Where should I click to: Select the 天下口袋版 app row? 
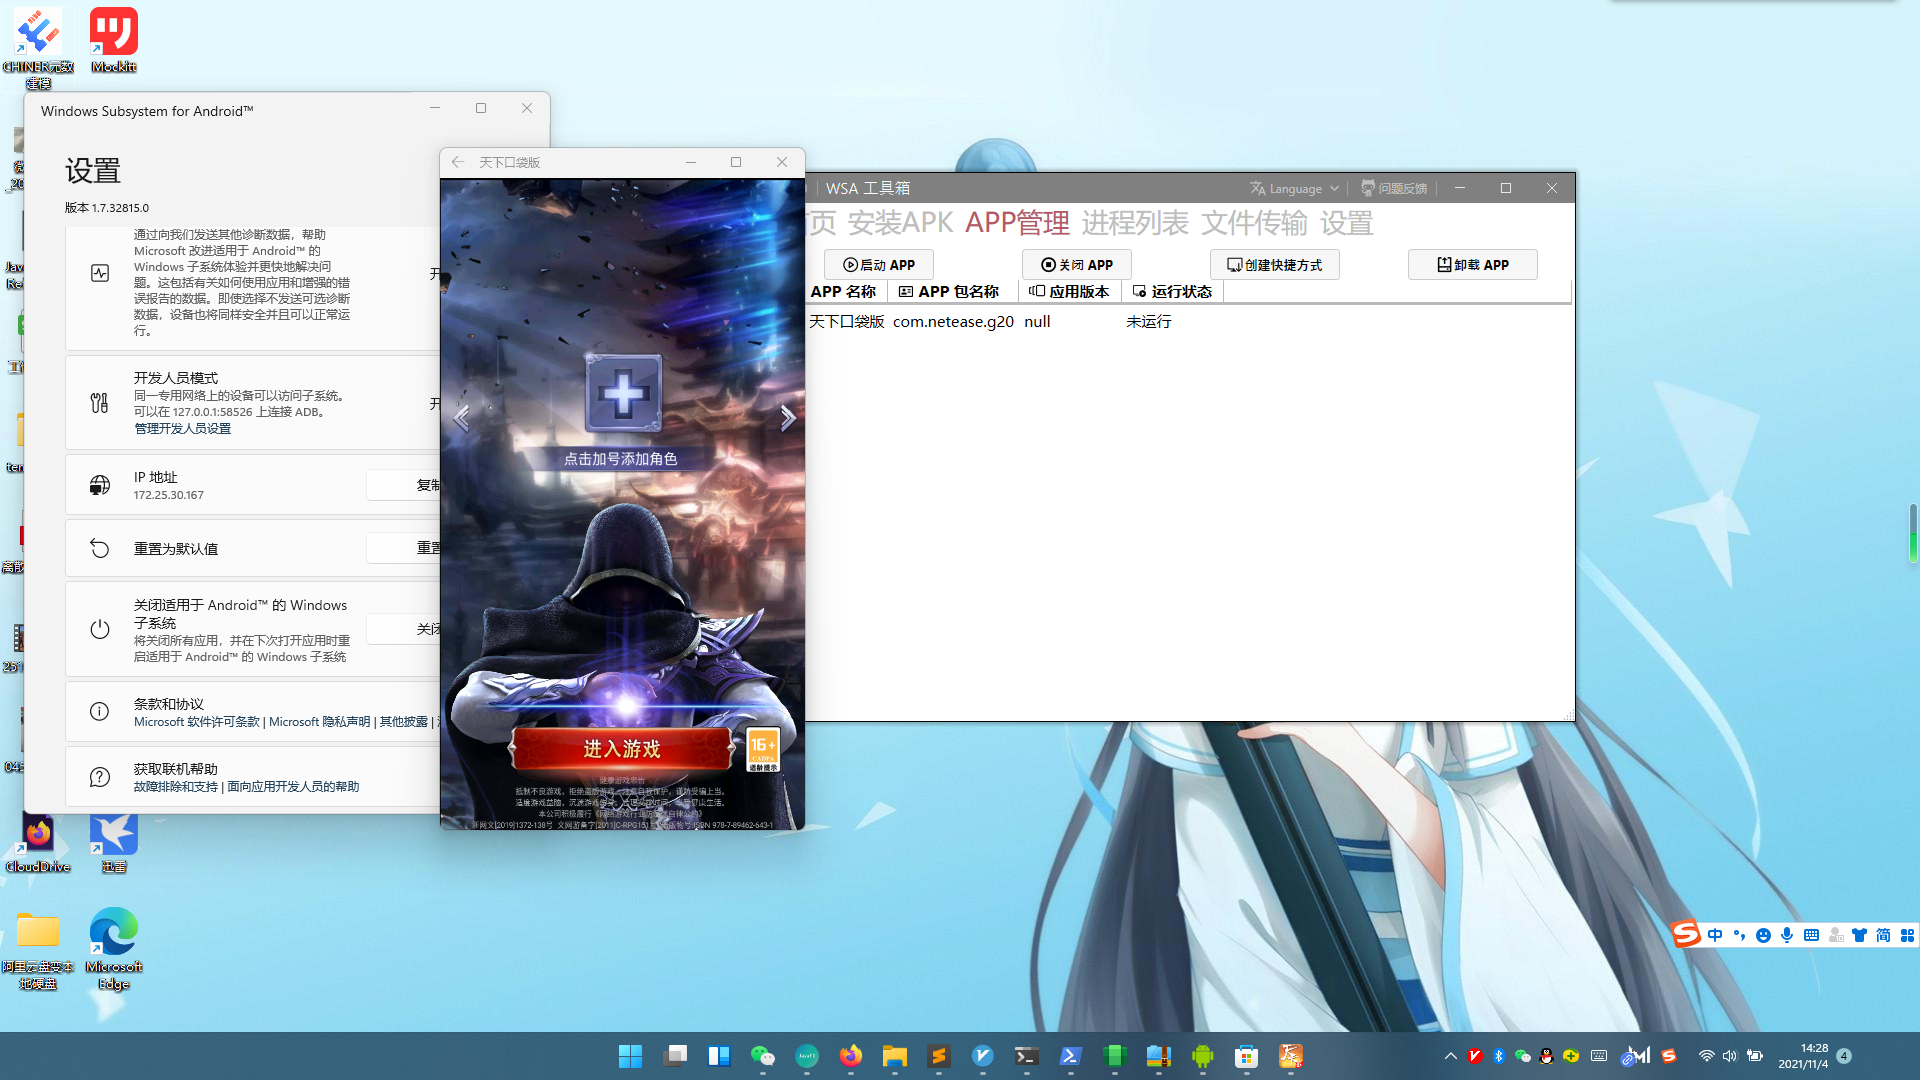click(1189, 322)
